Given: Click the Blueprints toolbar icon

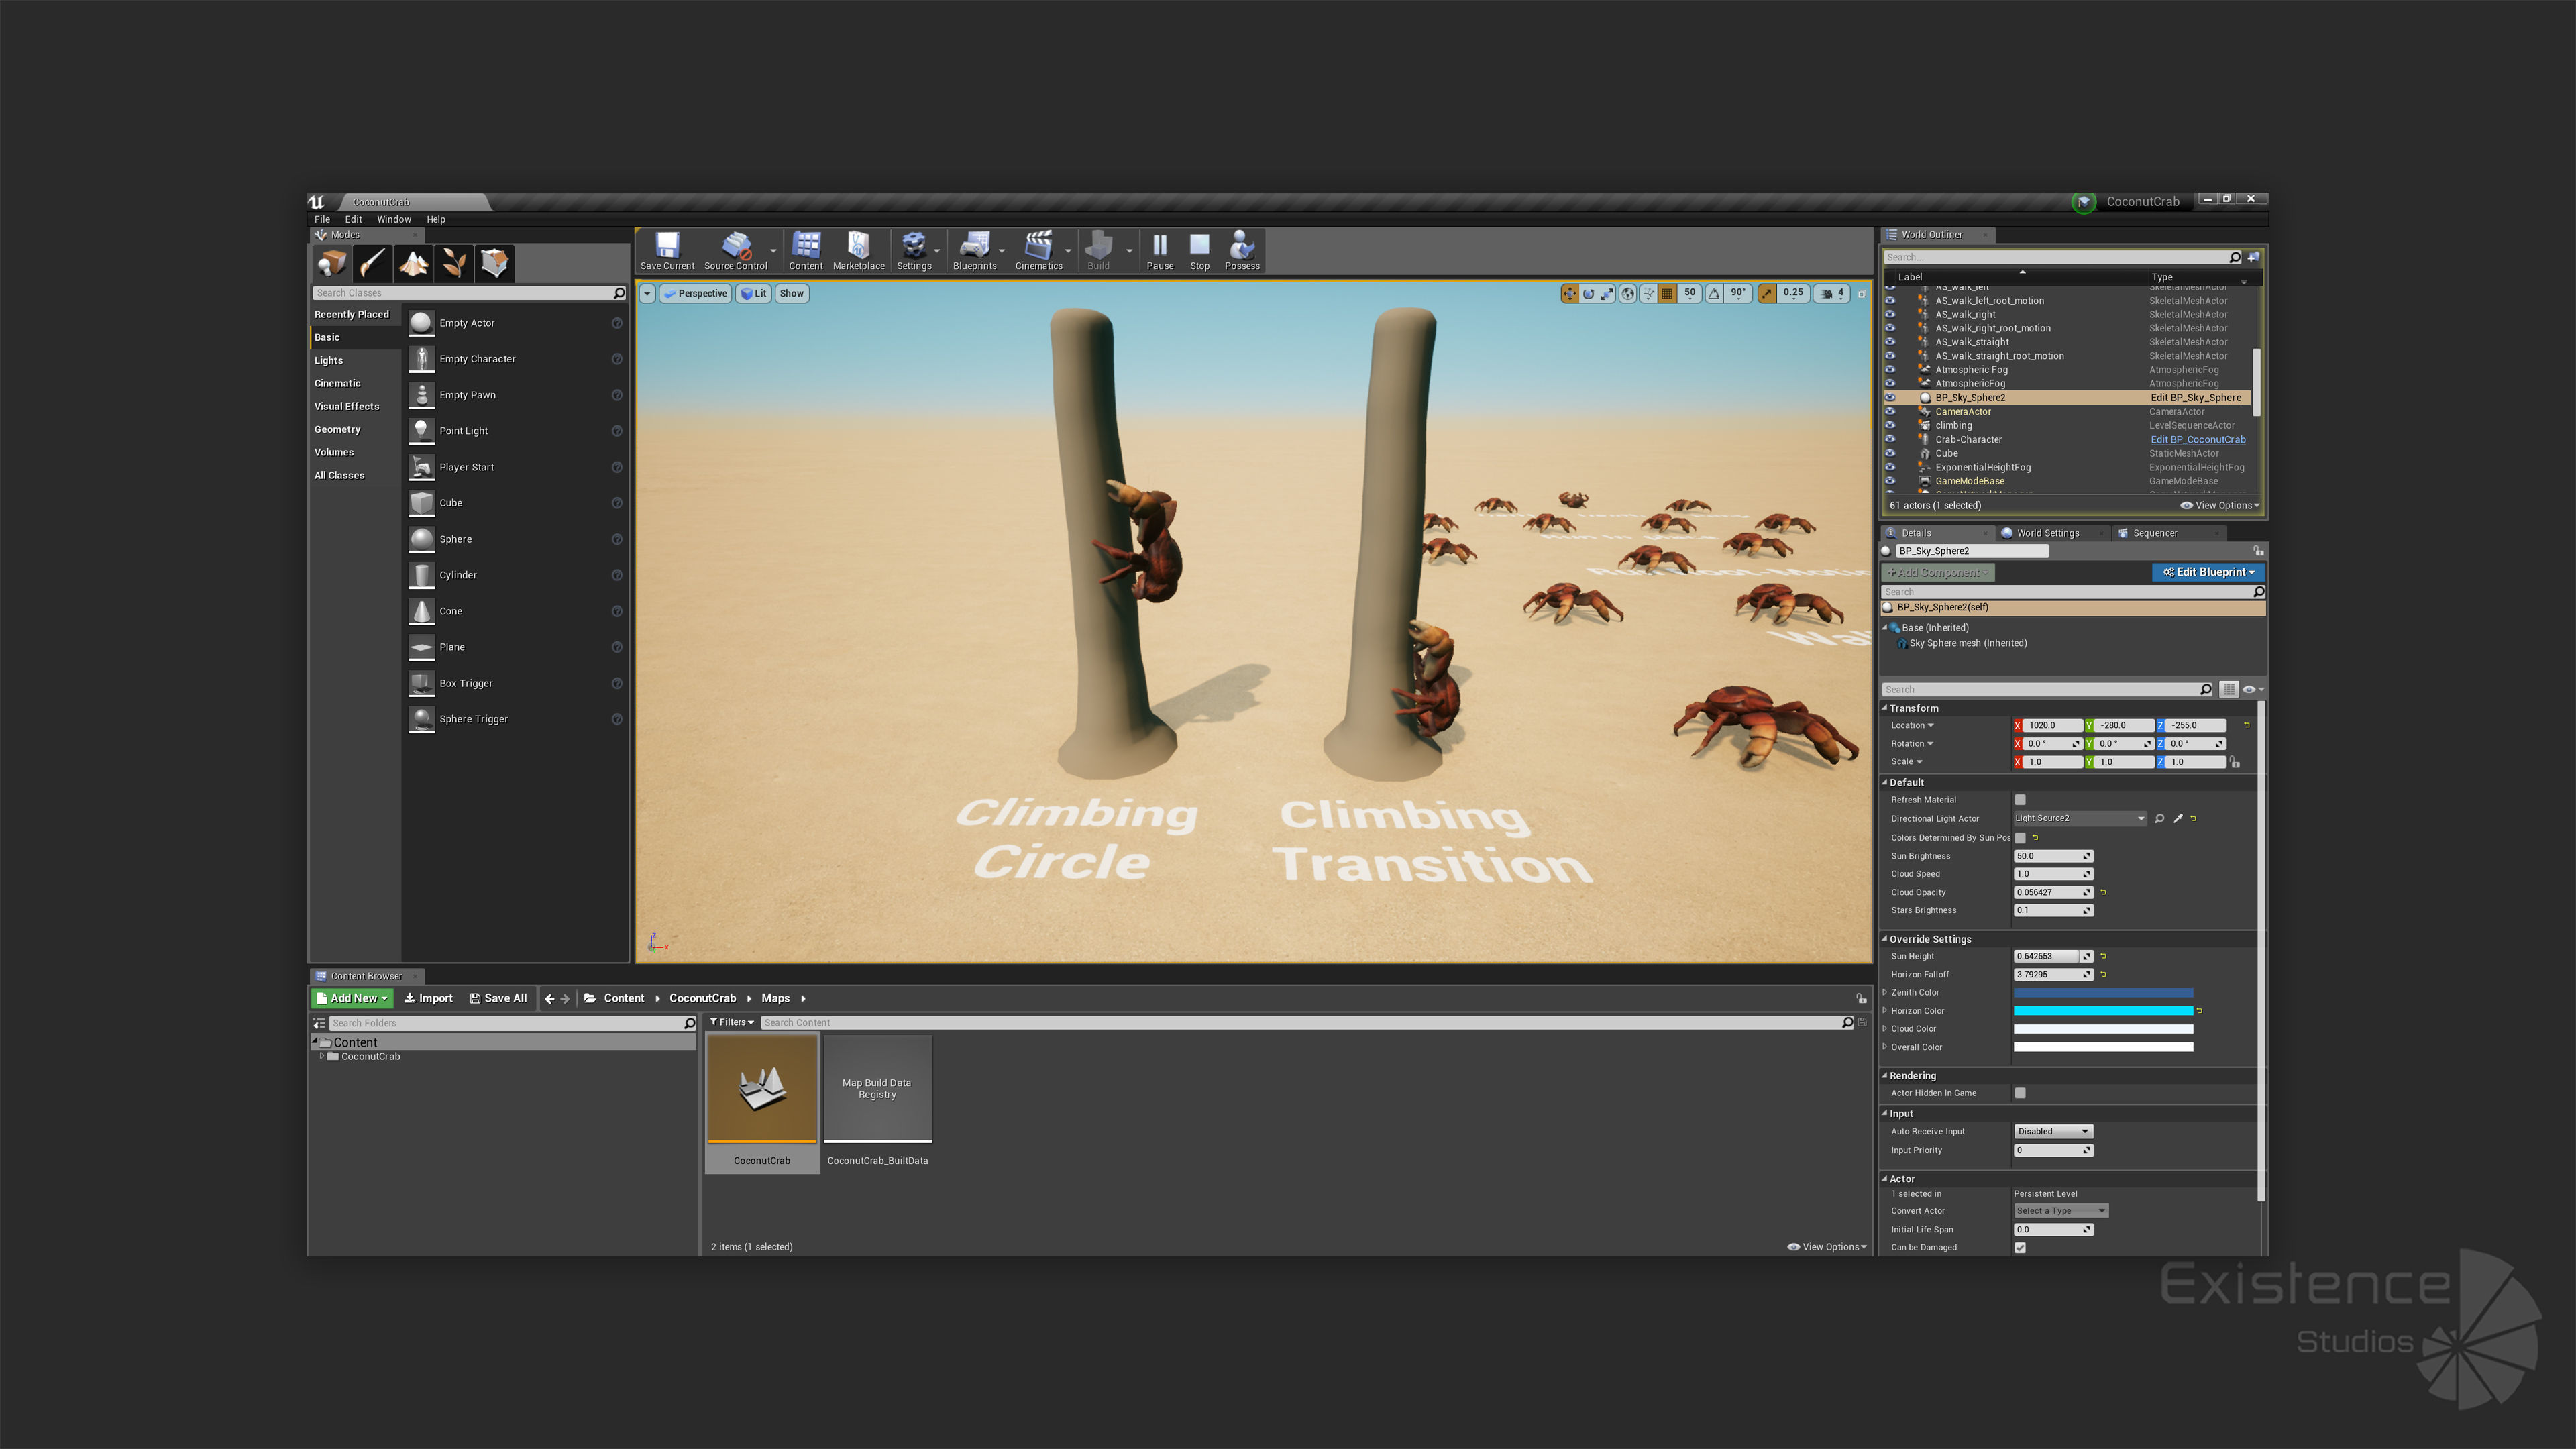Looking at the screenshot, I should pyautogui.click(x=974, y=247).
